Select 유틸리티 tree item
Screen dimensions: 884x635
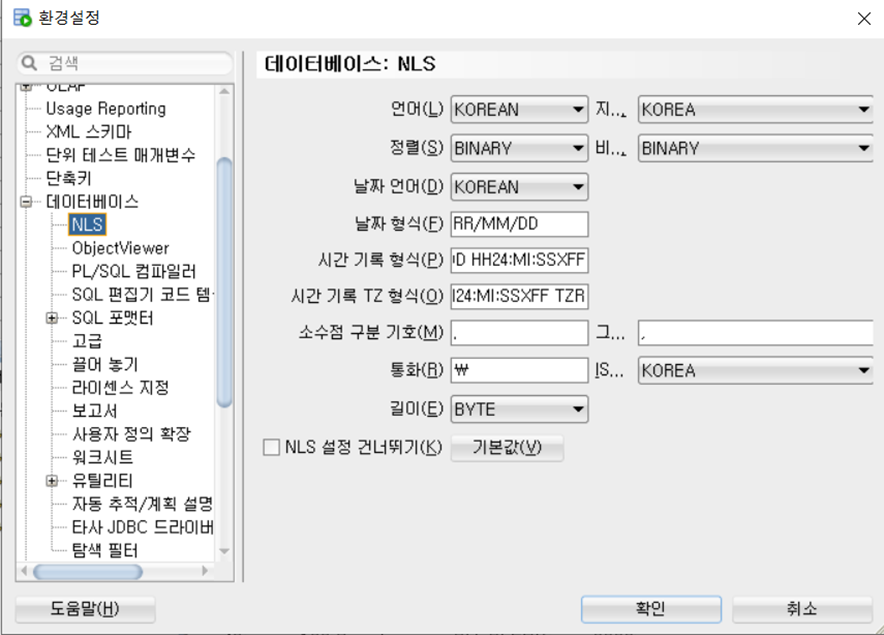103,480
